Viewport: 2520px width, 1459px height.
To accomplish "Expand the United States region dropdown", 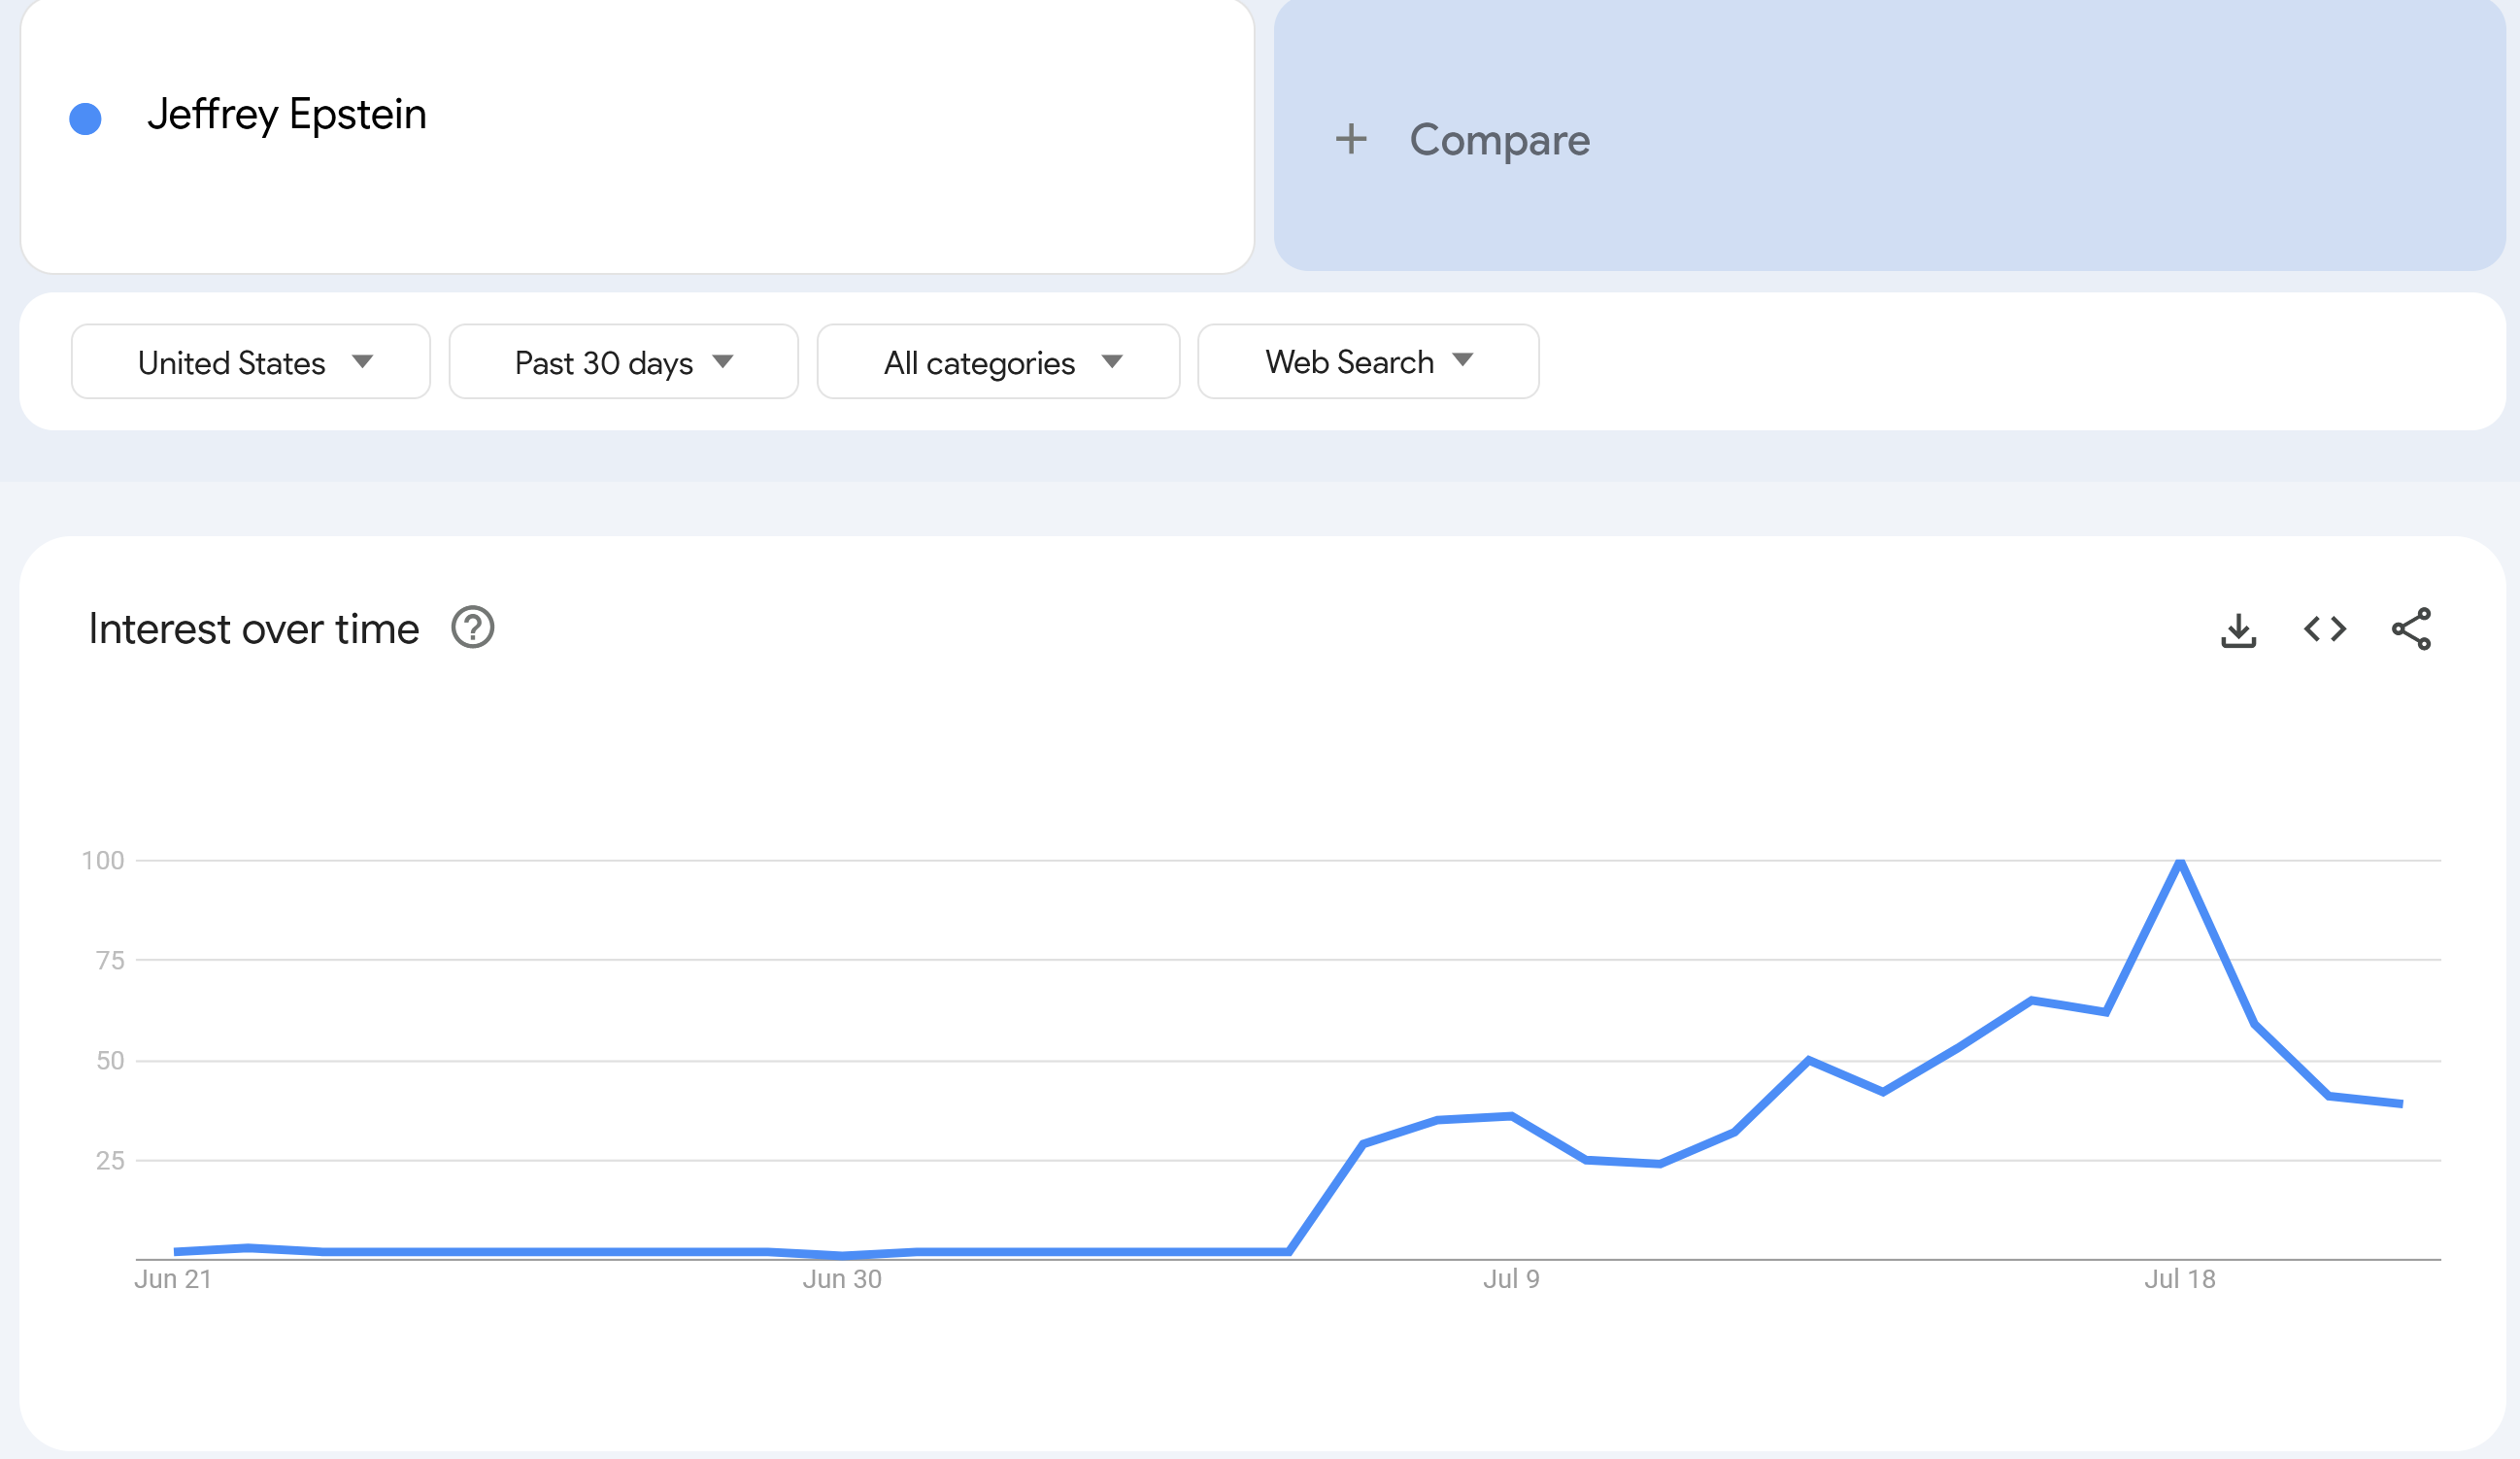I will pos(251,362).
